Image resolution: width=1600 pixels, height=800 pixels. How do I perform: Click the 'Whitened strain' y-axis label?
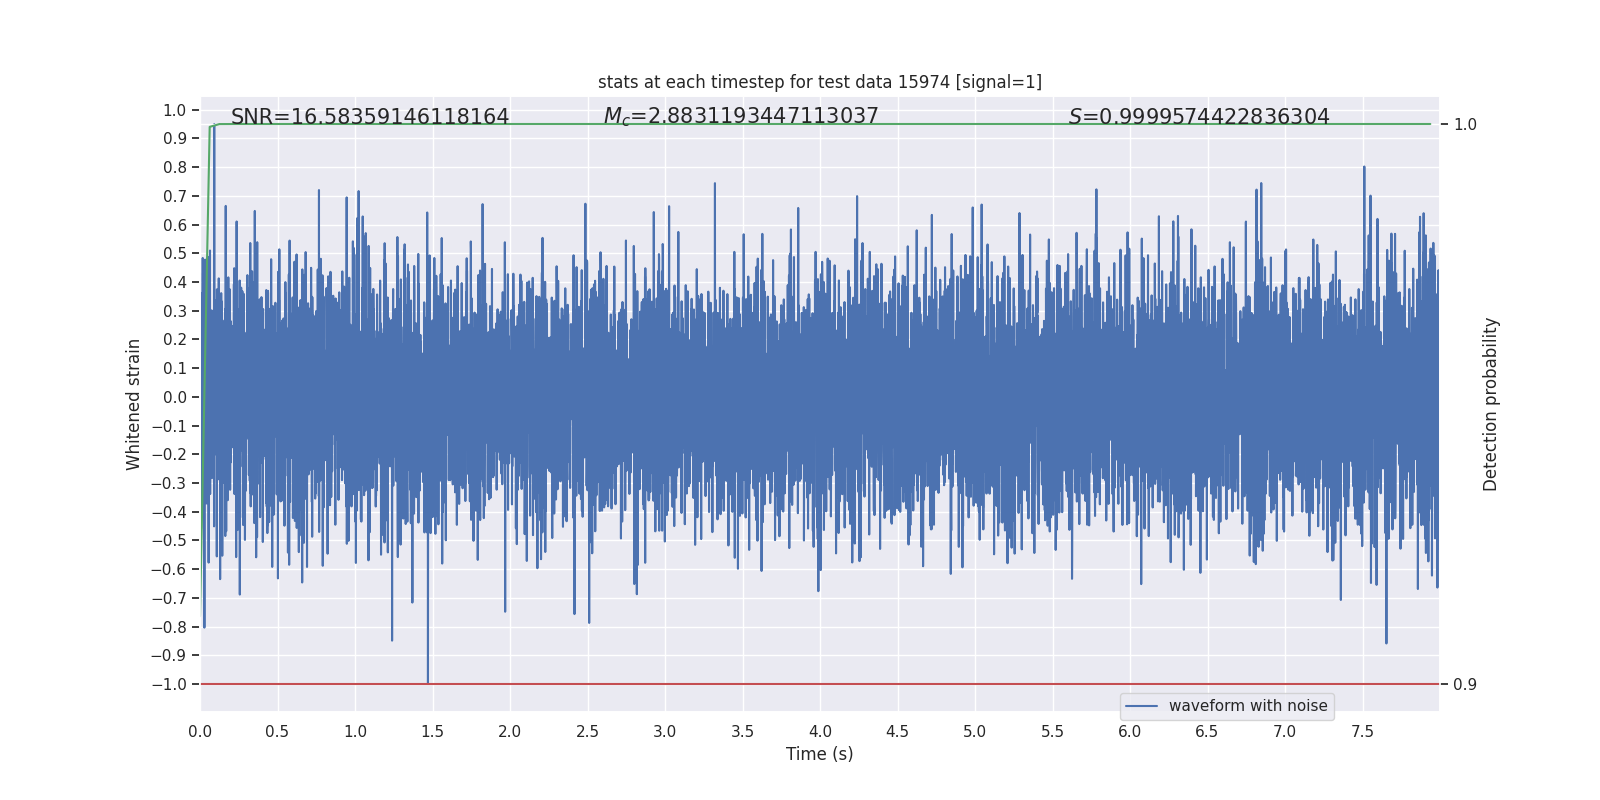pos(133,404)
